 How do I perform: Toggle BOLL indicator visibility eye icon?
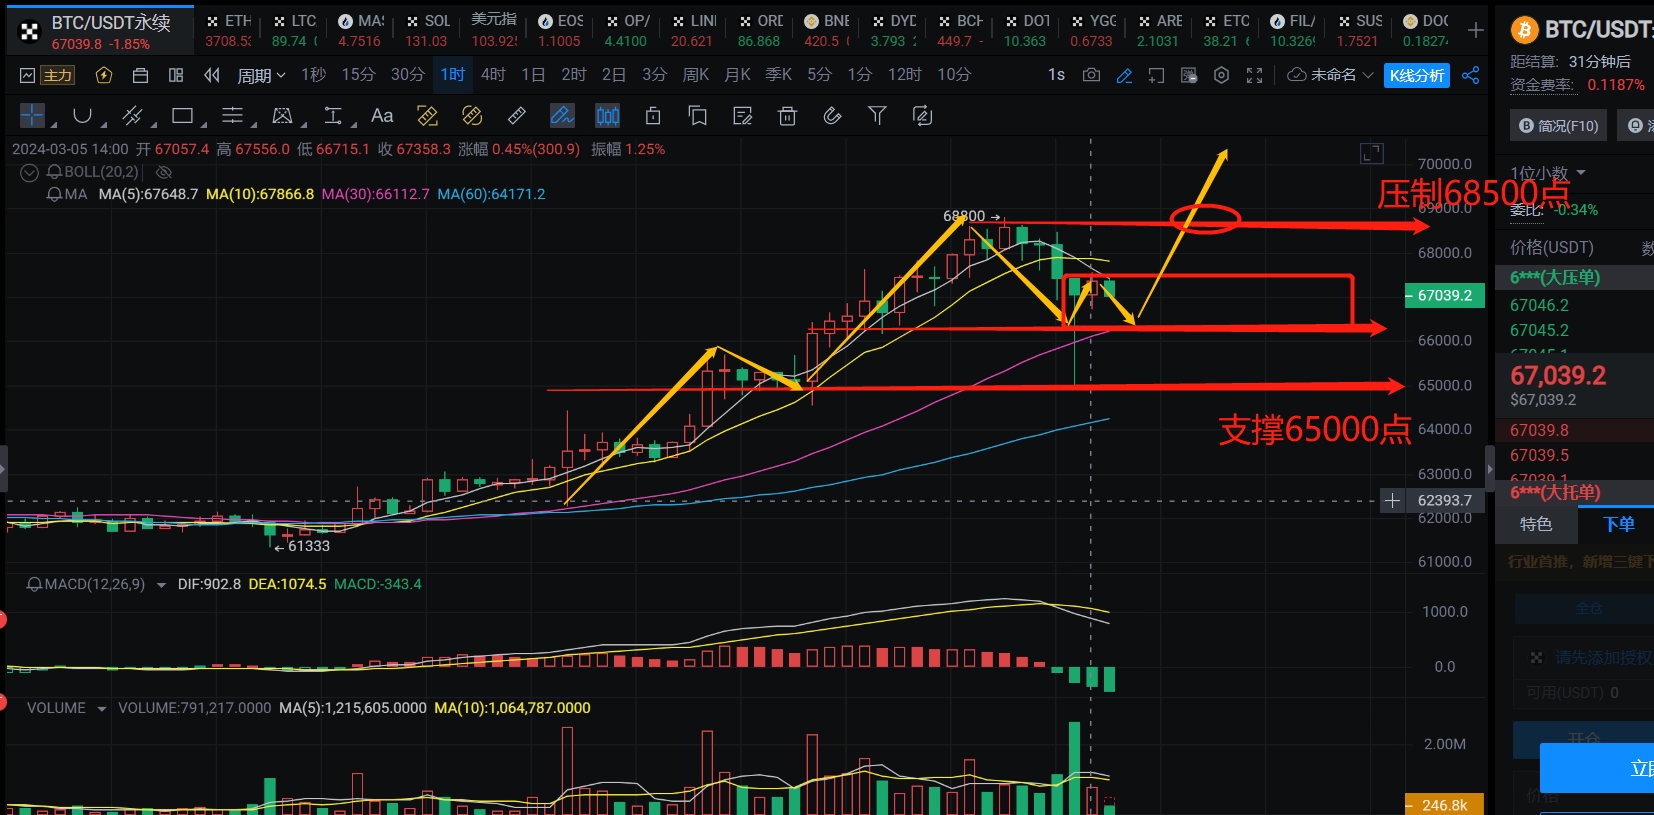point(164,172)
